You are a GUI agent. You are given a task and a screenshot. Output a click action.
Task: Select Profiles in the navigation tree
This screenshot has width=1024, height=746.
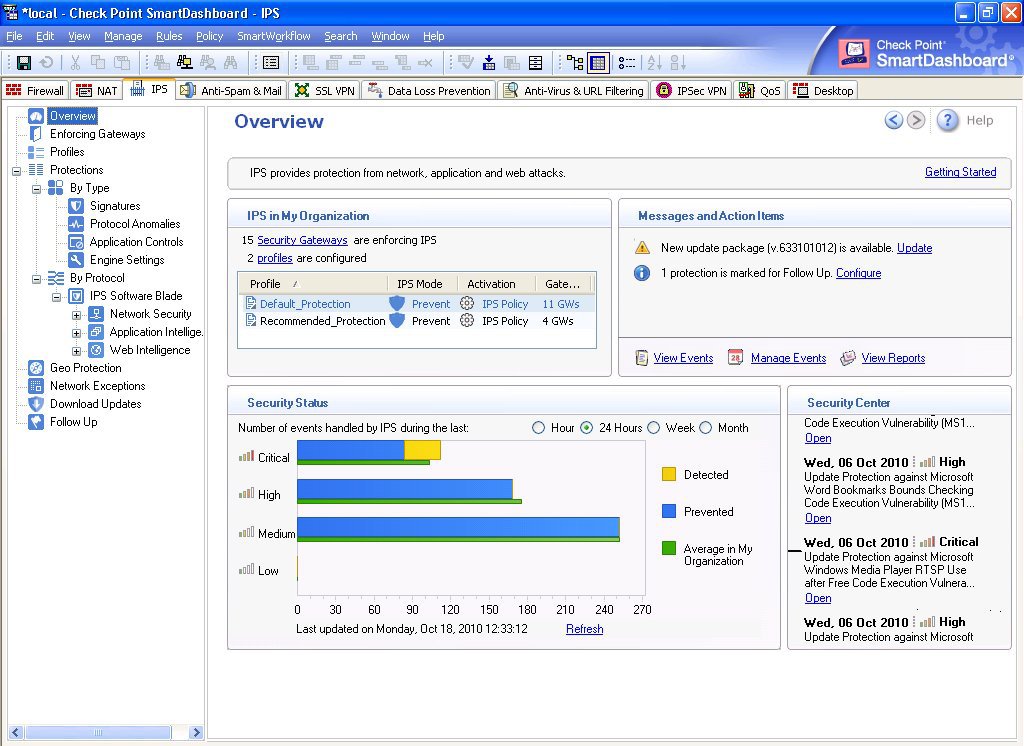point(67,152)
